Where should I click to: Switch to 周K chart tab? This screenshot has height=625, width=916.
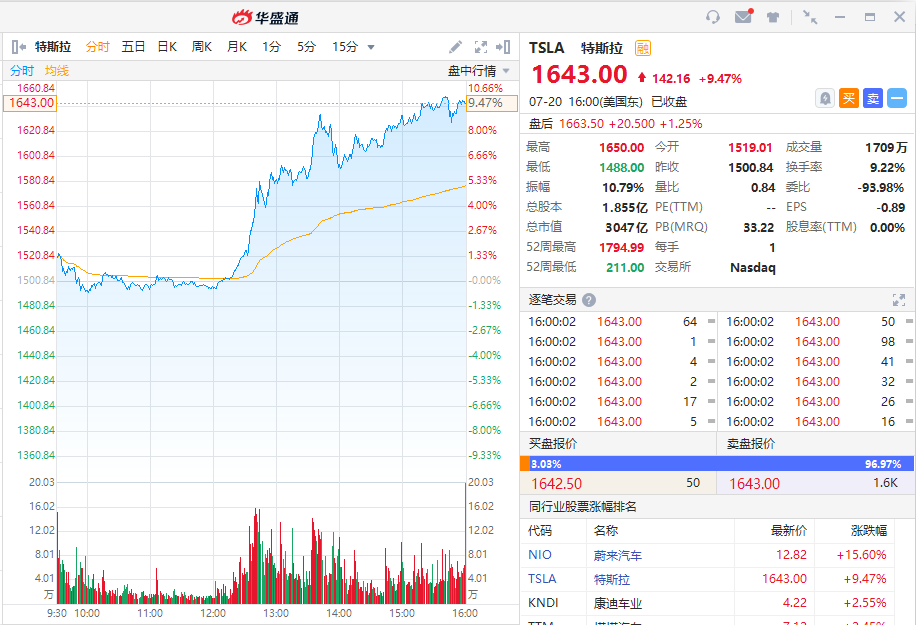pyautogui.click(x=202, y=47)
